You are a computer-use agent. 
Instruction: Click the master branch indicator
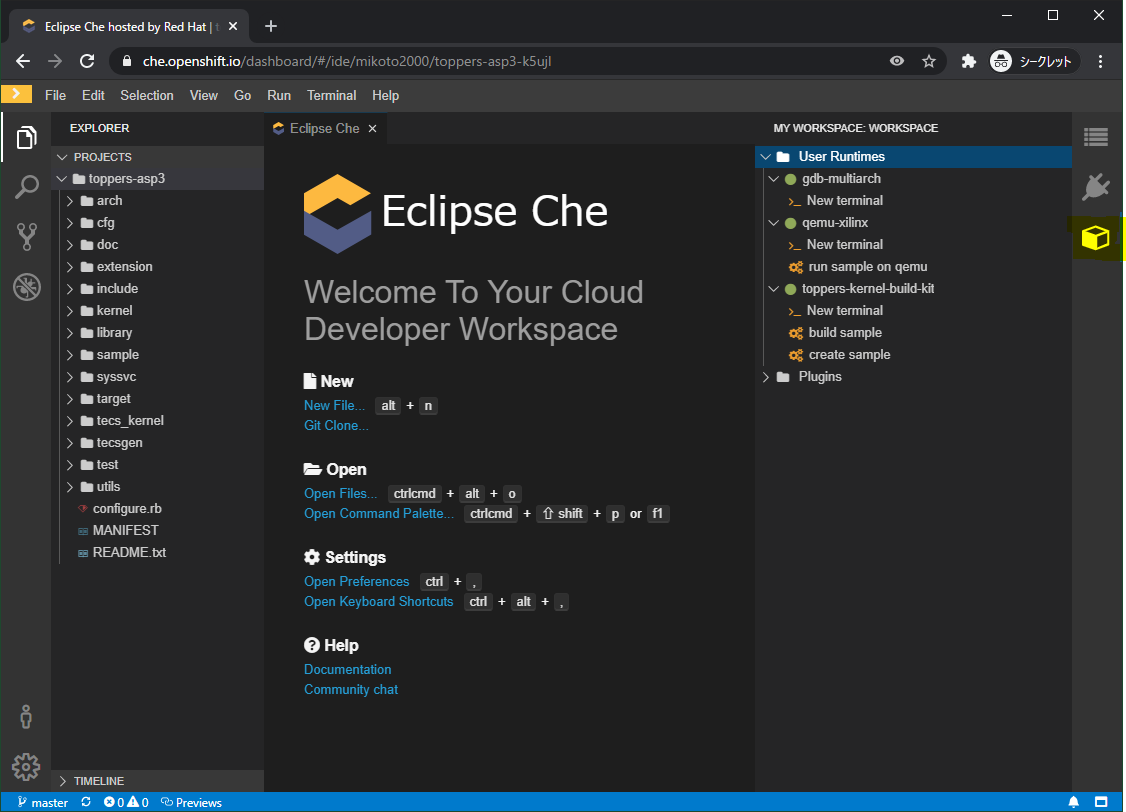click(x=42, y=802)
